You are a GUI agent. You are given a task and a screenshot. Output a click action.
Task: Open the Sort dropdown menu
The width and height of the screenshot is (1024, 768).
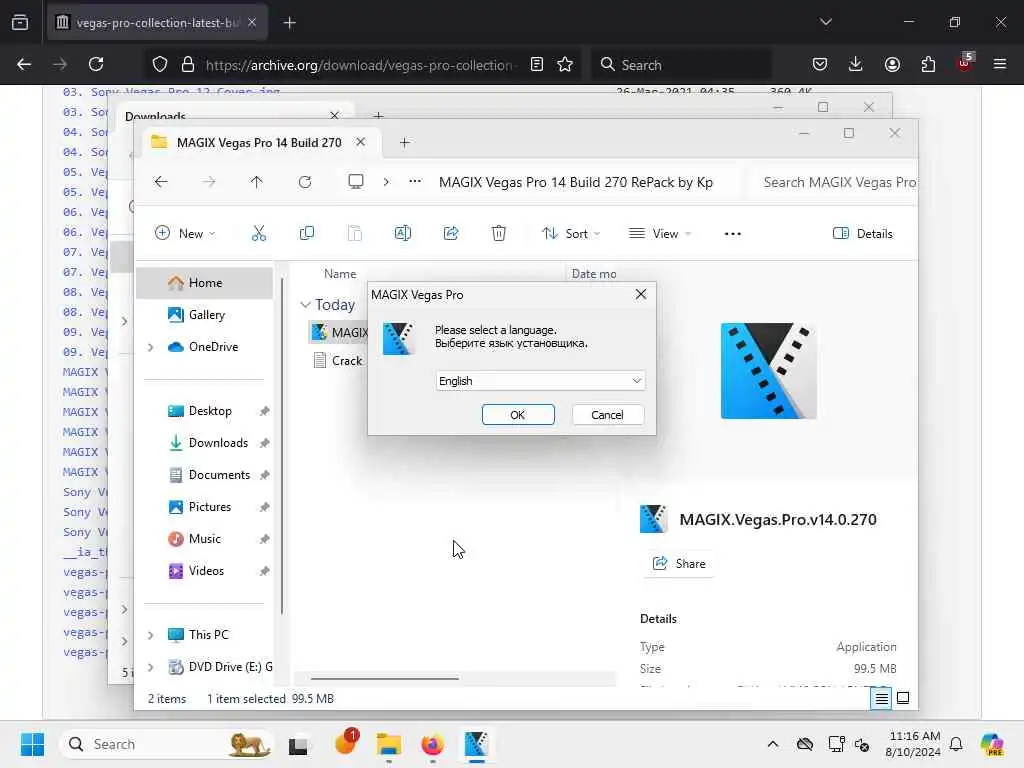pos(570,233)
